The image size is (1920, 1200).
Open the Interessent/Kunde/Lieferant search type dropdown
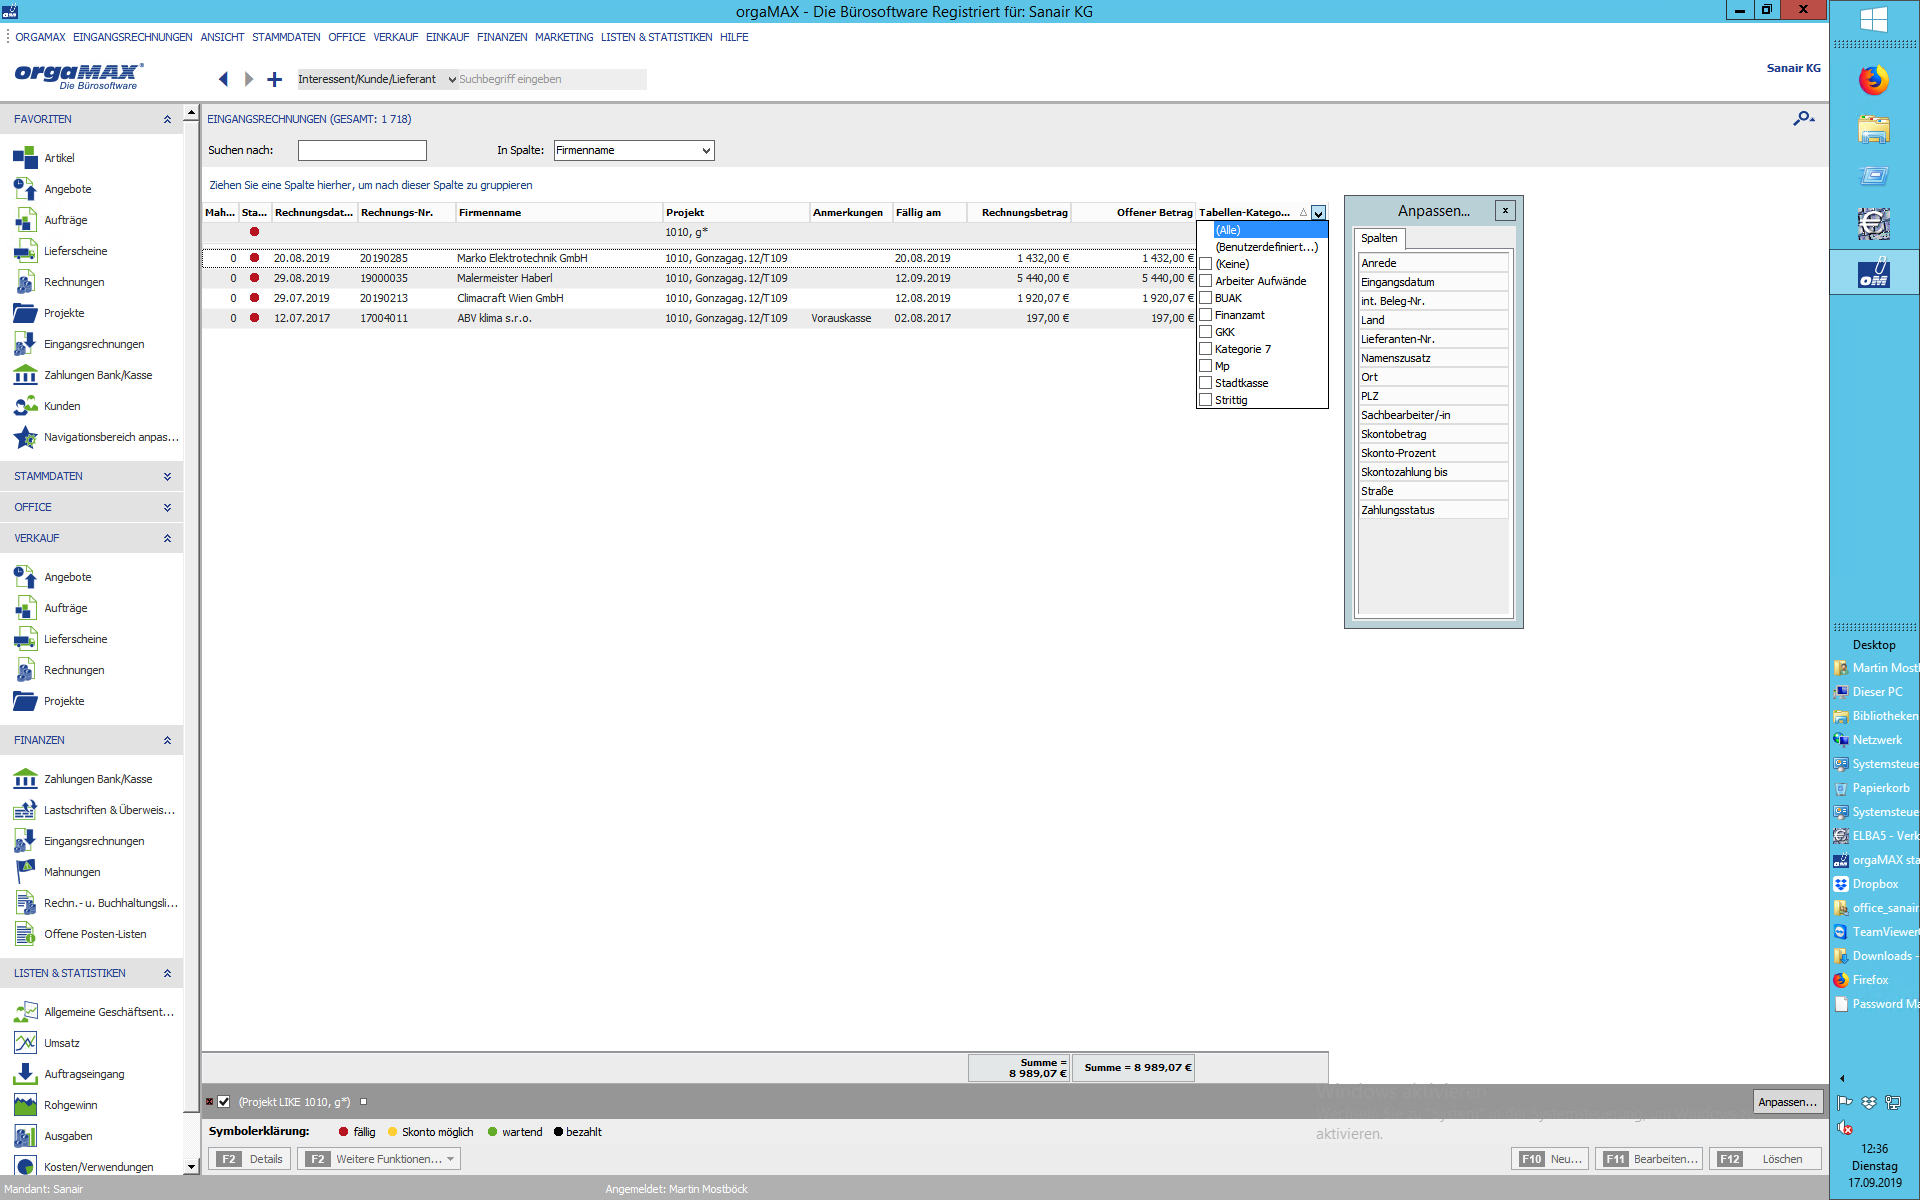point(377,79)
